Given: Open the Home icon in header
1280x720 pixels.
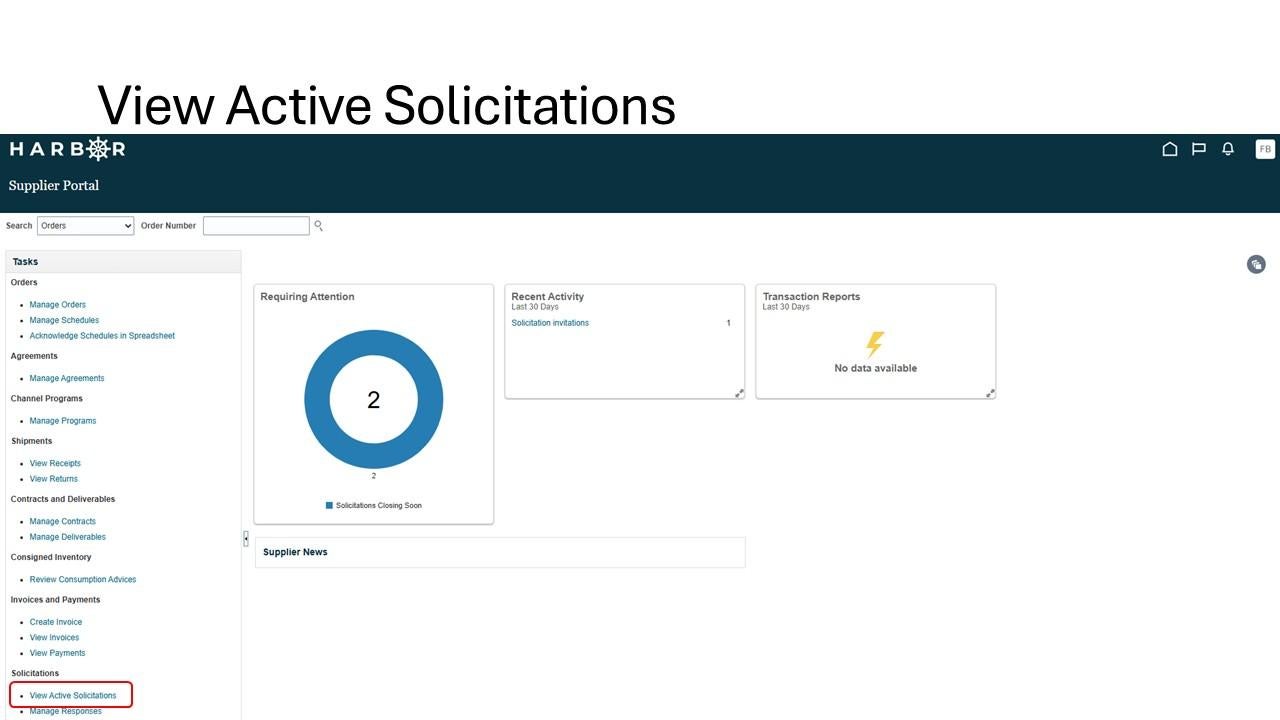Looking at the screenshot, I should (1170, 149).
